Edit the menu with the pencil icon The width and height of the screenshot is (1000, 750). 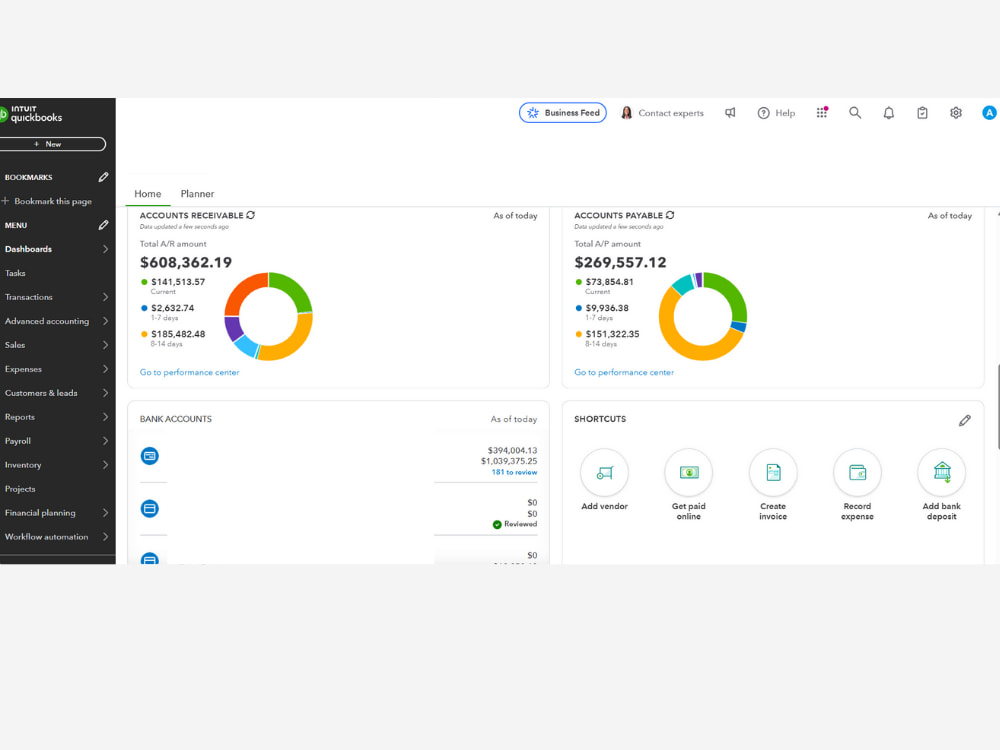(103, 225)
